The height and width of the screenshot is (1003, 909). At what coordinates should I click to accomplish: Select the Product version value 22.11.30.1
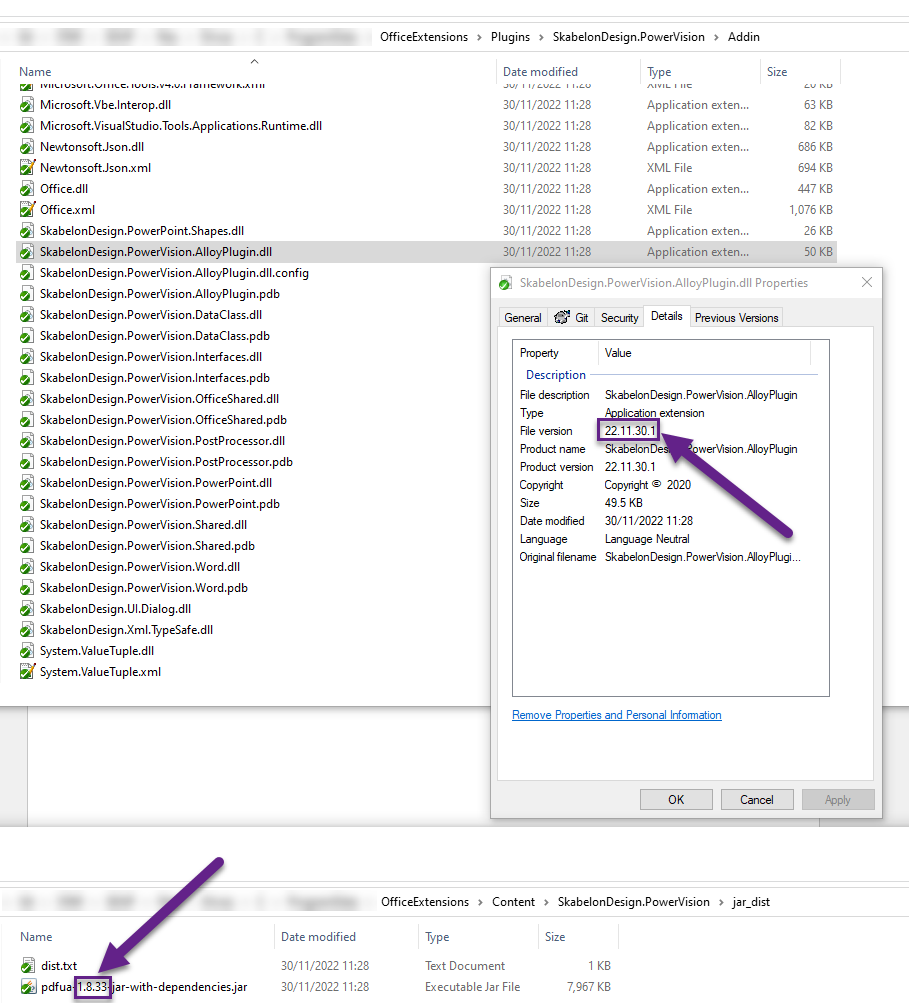630,467
